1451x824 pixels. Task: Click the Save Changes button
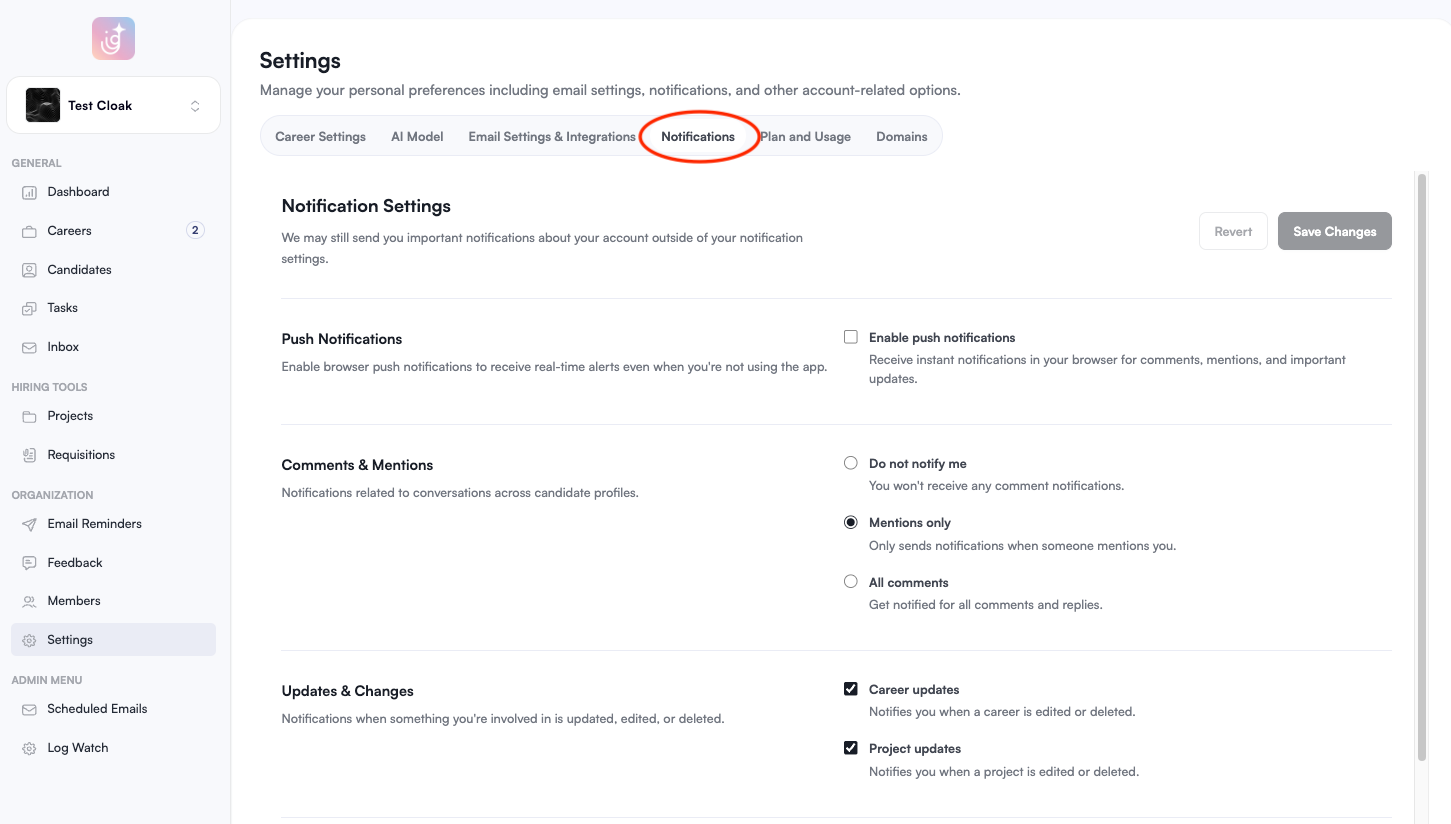coord(1334,231)
